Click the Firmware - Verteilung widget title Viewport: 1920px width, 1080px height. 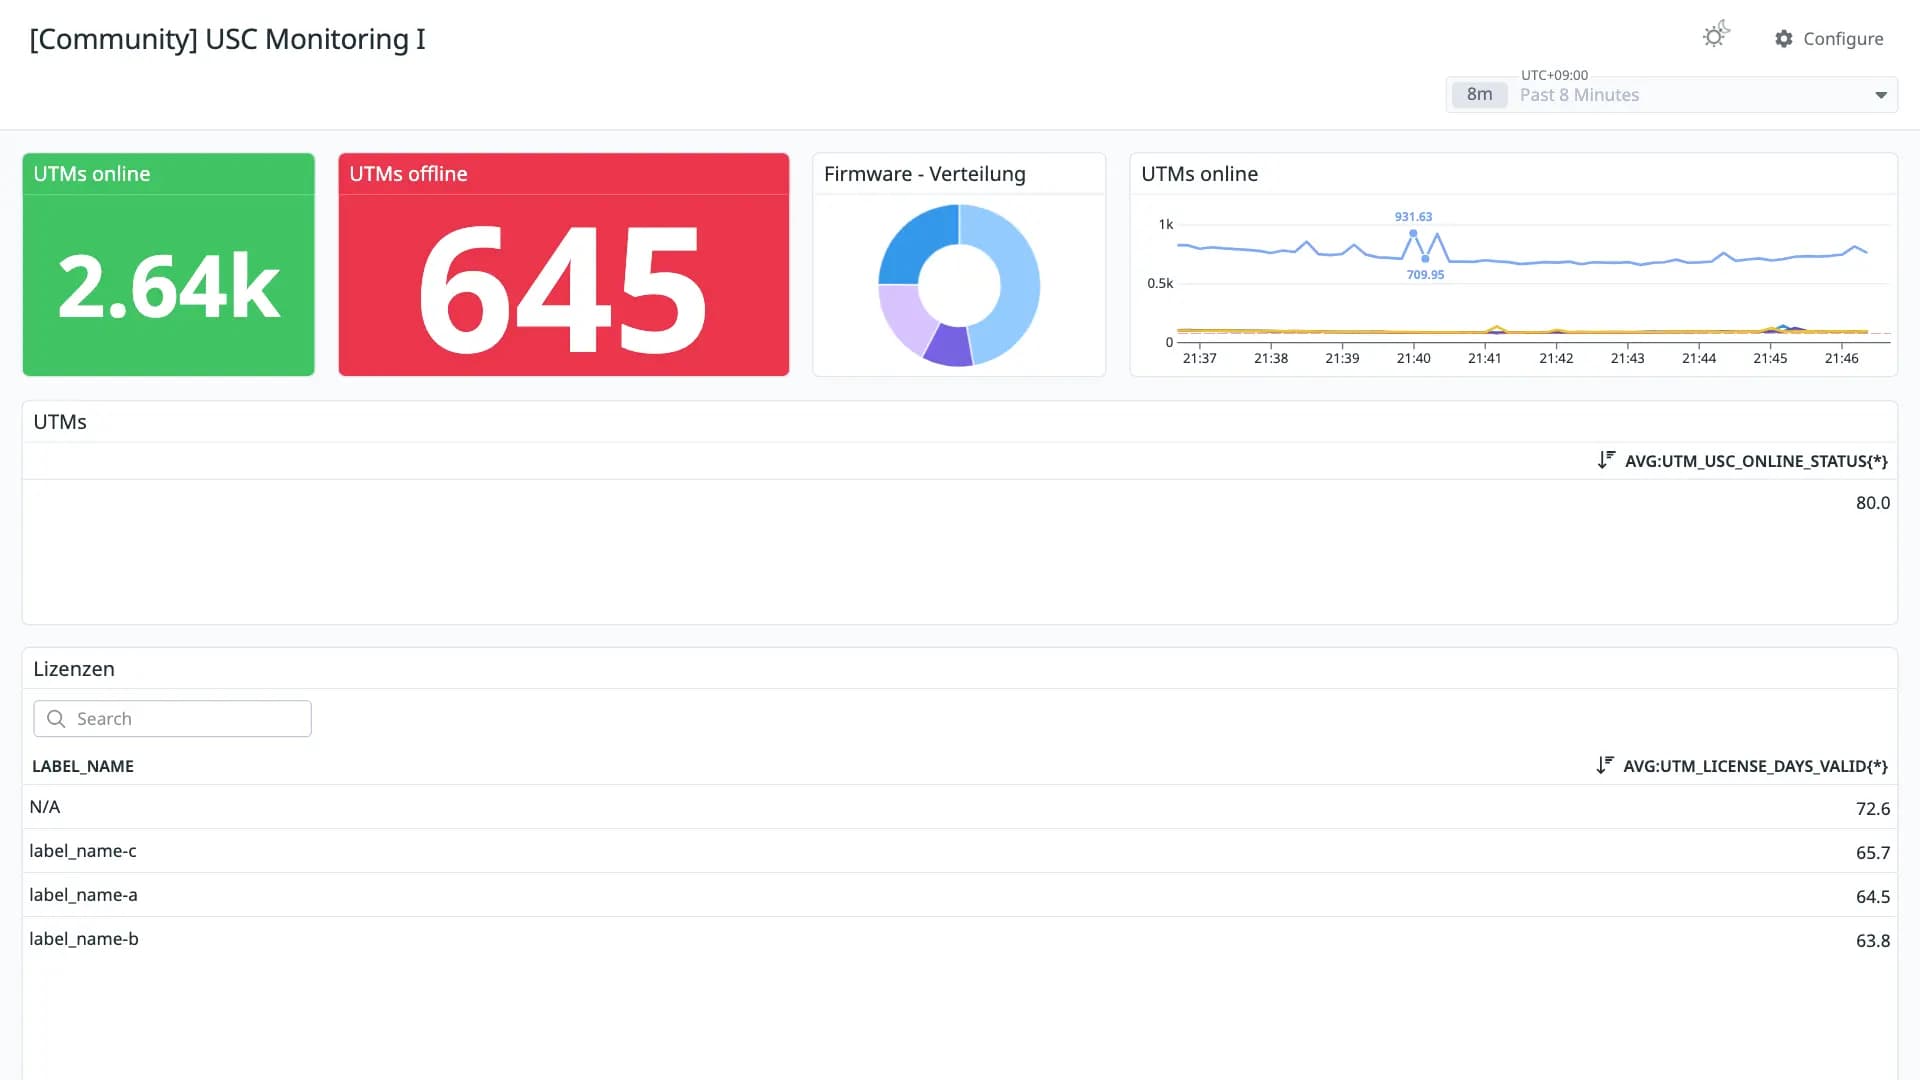[925, 174]
